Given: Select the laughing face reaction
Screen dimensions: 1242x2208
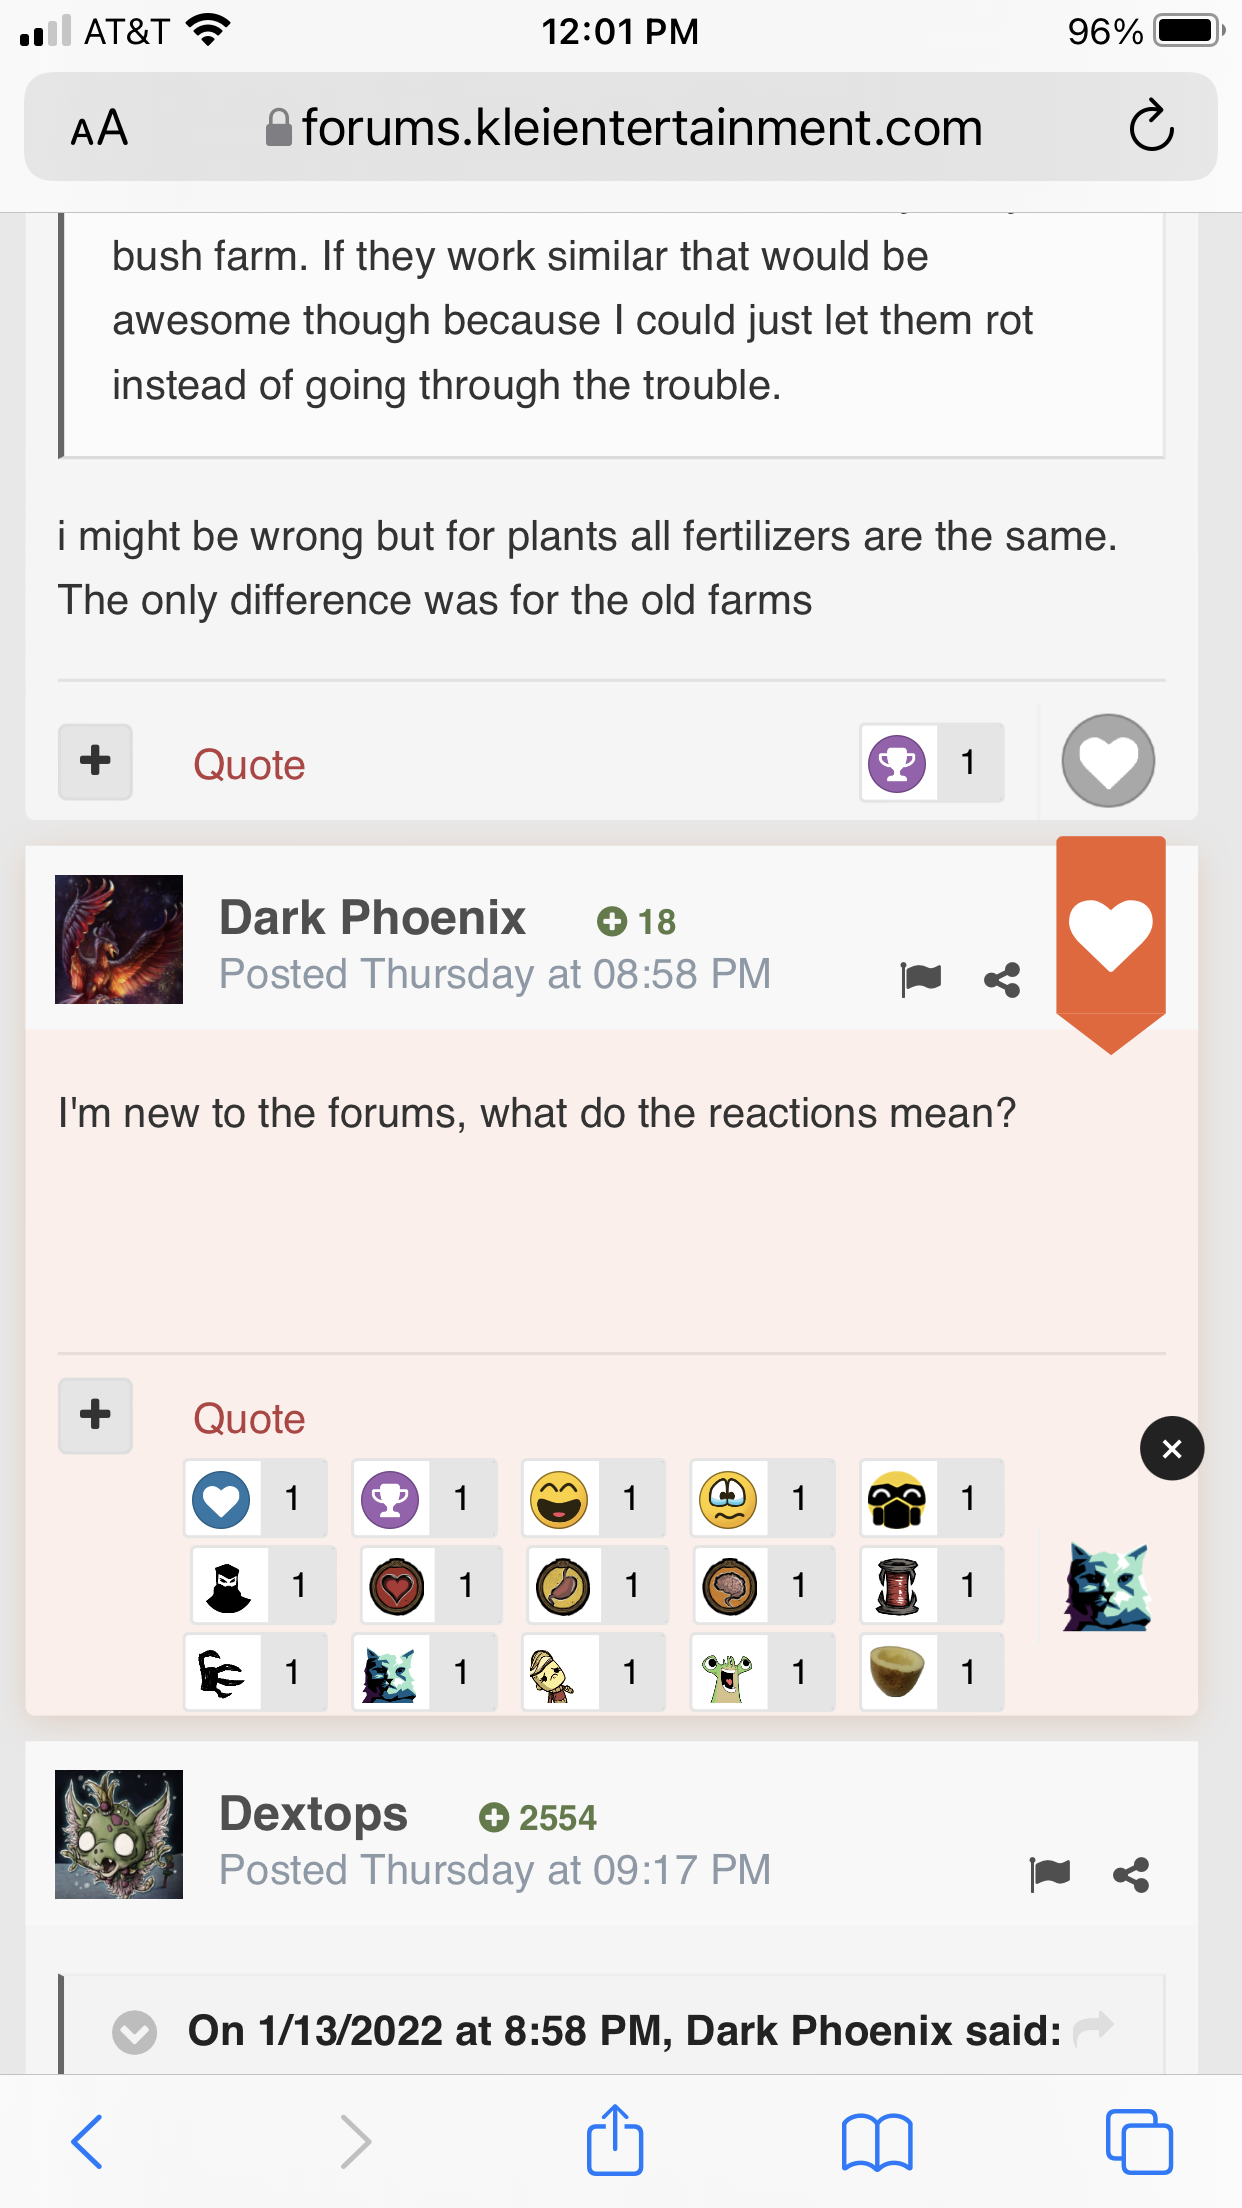Looking at the screenshot, I should coord(560,1499).
